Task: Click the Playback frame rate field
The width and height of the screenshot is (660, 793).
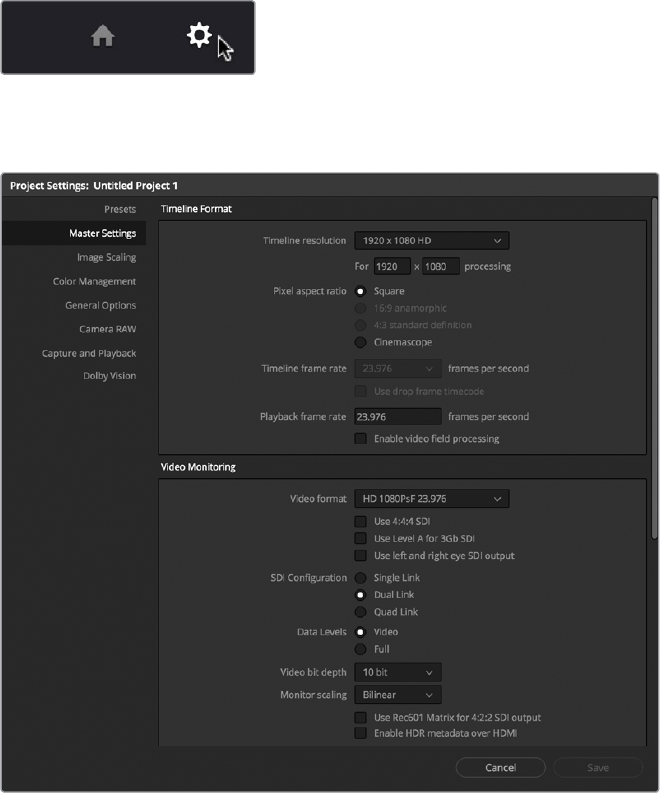Action: (398, 417)
